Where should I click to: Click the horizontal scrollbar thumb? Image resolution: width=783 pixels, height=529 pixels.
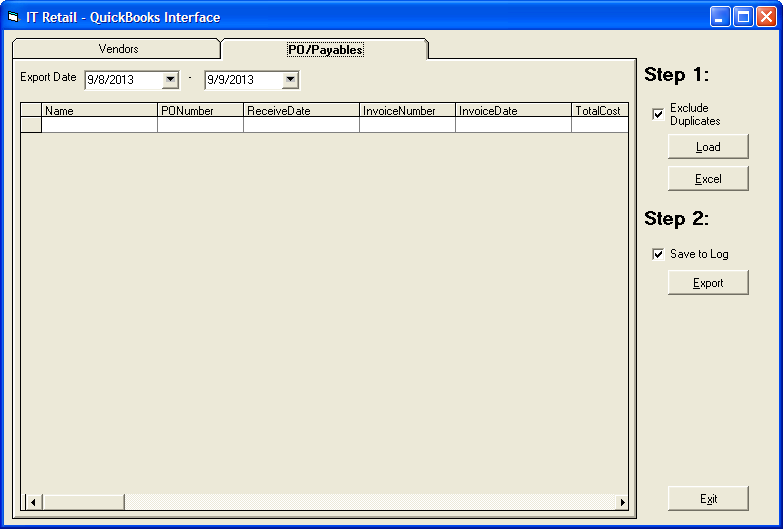pos(83,502)
